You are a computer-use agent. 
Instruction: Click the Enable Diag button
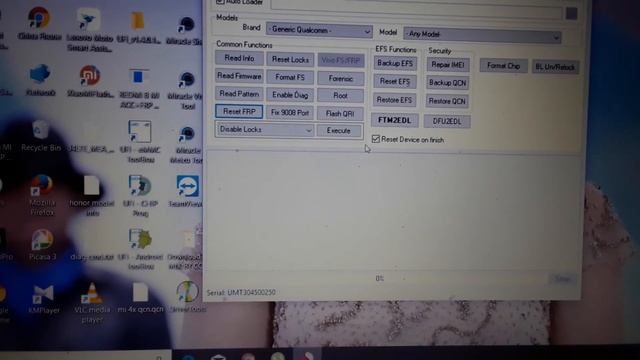point(290,95)
